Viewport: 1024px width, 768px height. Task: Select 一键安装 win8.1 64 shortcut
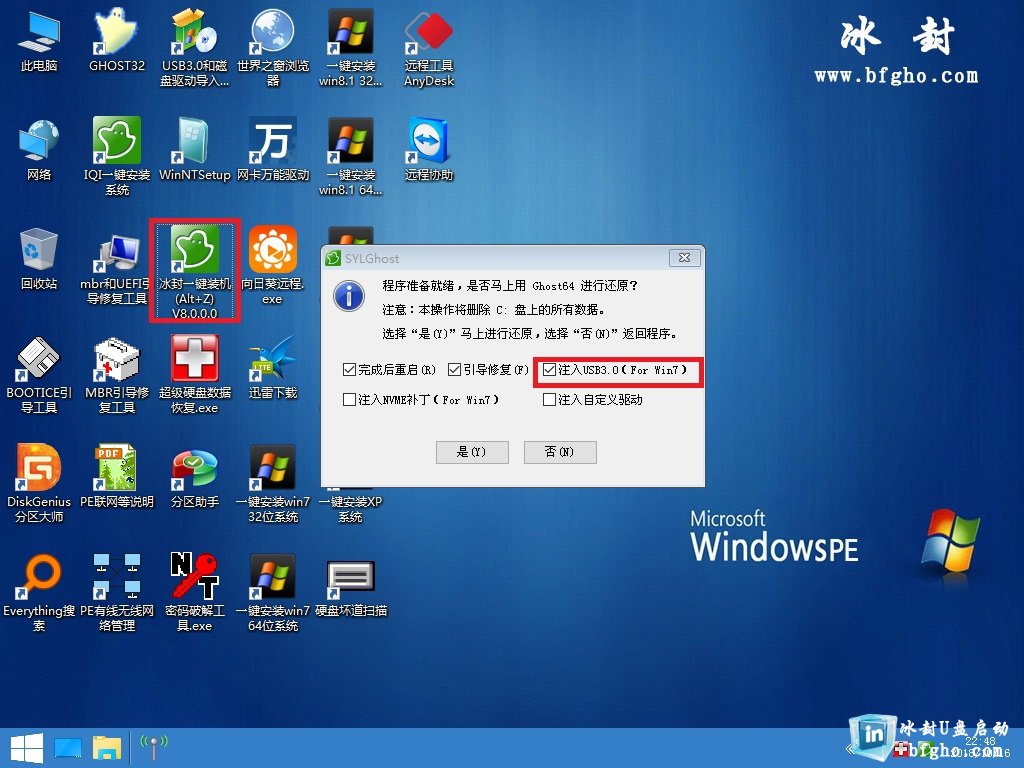[x=351, y=156]
